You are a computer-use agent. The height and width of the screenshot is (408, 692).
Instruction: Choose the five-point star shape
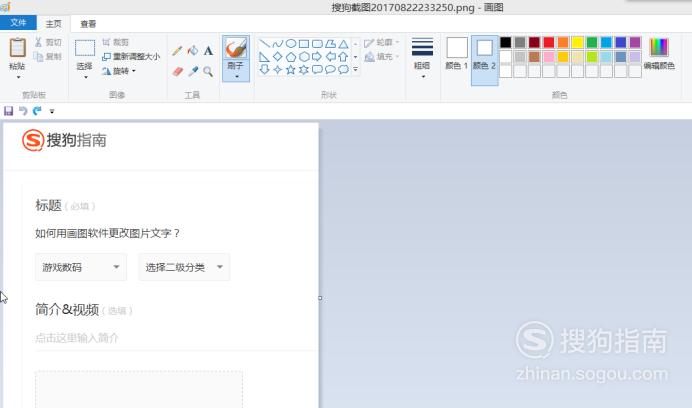click(291, 69)
